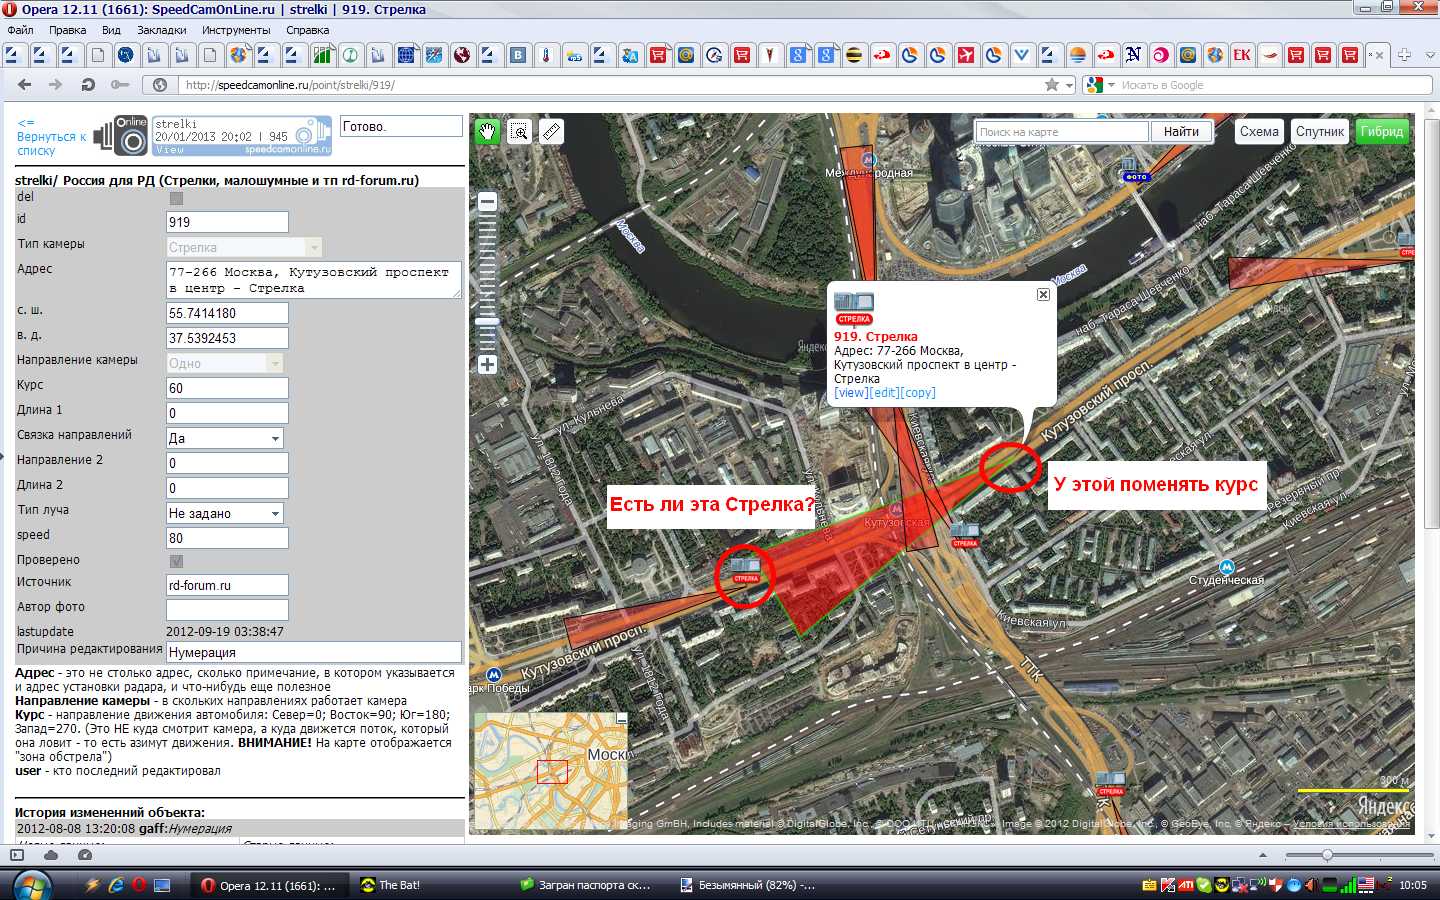The height and width of the screenshot is (900, 1440).
Task: Click the [view] link in popup
Action: point(851,393)
